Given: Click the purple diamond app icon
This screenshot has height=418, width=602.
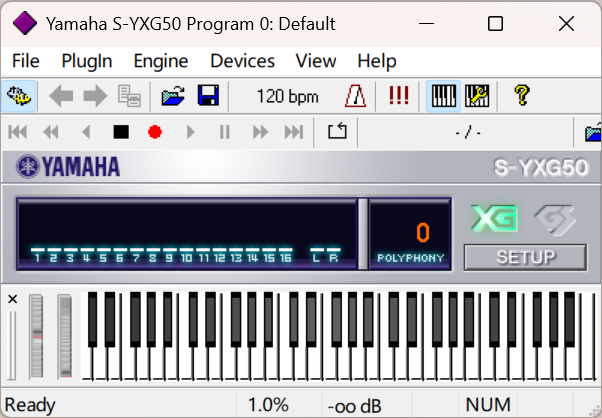Looking at the screenshot, I should coord(25,23).
